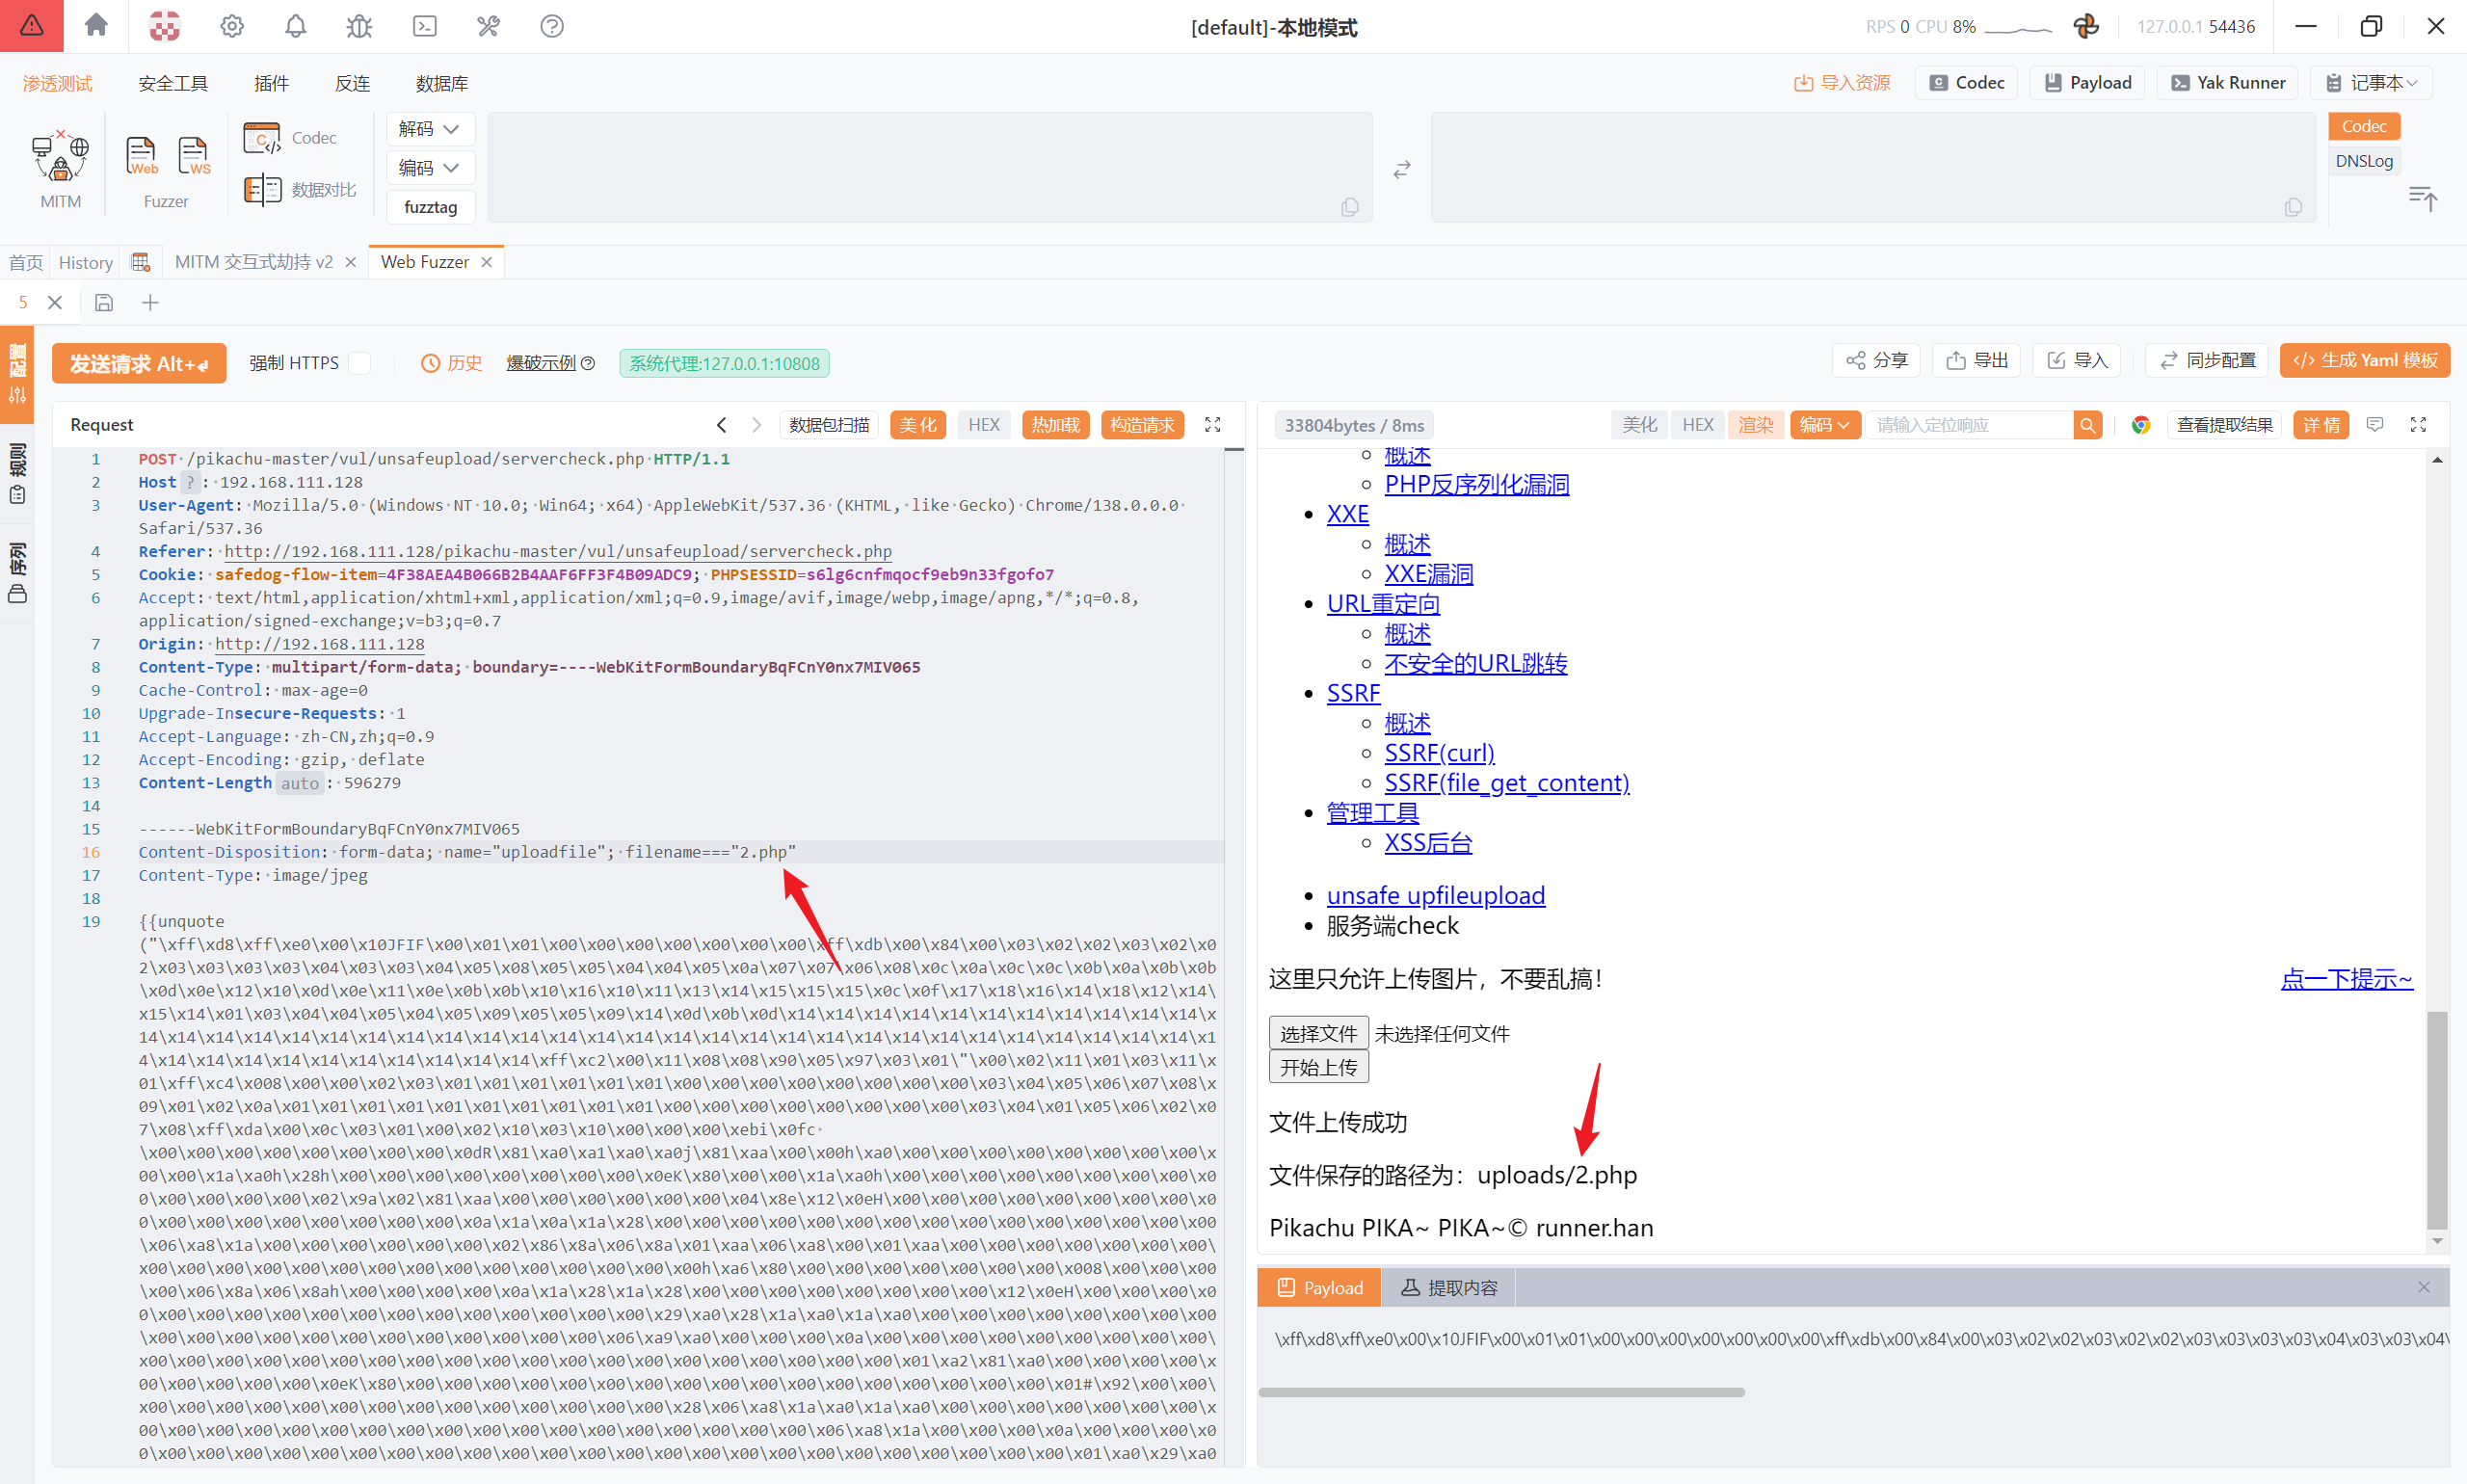
Task: Open the WebSocket Fuzzer icon
Action: (193, 156)
